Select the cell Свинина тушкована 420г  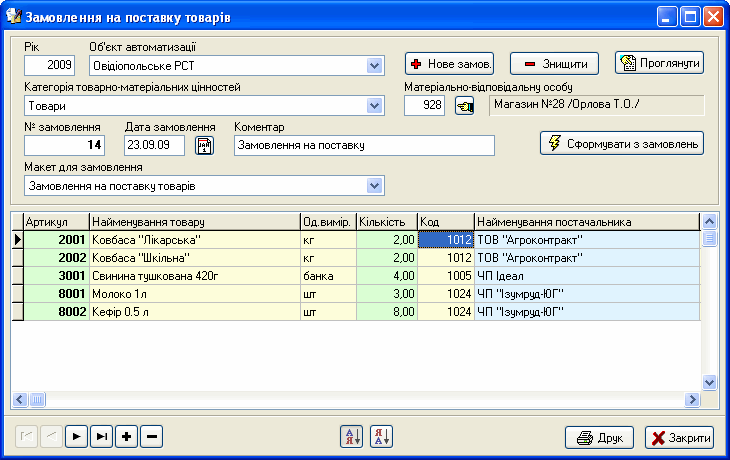195,276
